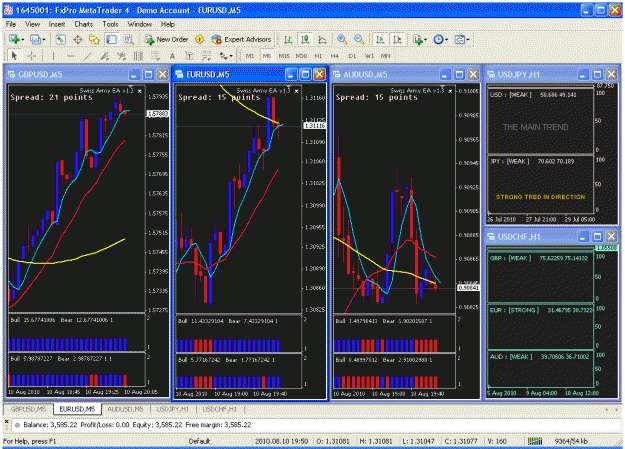The height and width of the screenshot is (449, 625).
Task: Click the New Order button
Action: pyautogui.click(x=167, y=39)
